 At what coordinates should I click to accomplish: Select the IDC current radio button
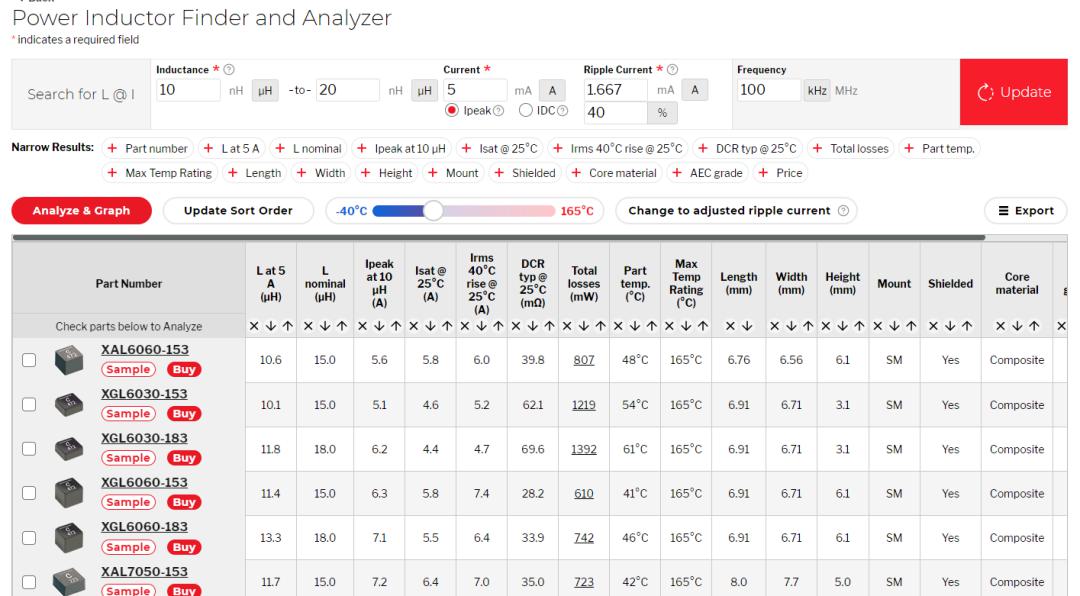pos(527,110)
